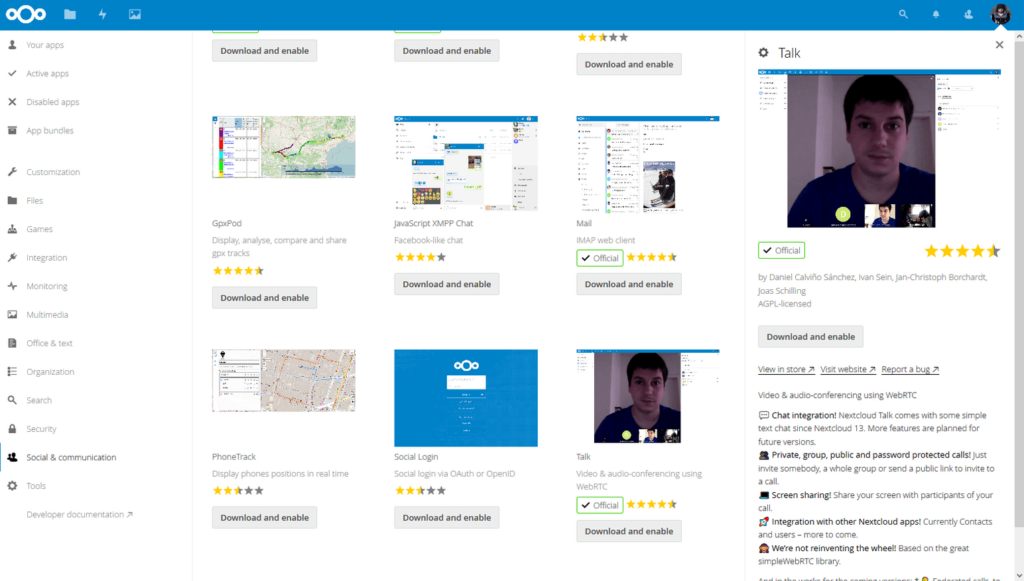Download and enable PhoneTrack
1024x581 pixels.
point(264,518)
